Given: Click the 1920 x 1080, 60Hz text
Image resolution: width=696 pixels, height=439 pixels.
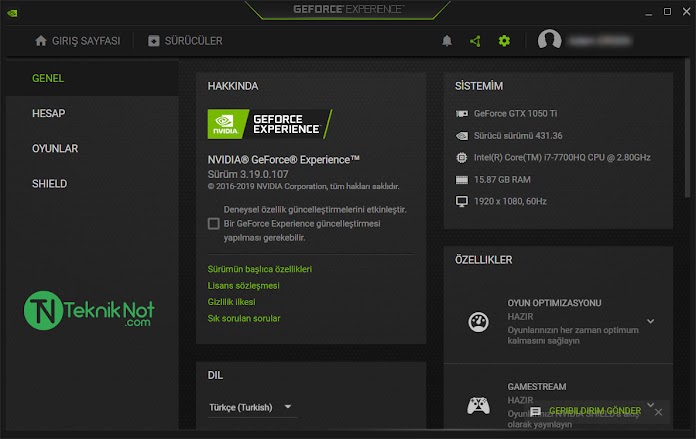Looking at the screenshot, I should (x=510, y=202).
